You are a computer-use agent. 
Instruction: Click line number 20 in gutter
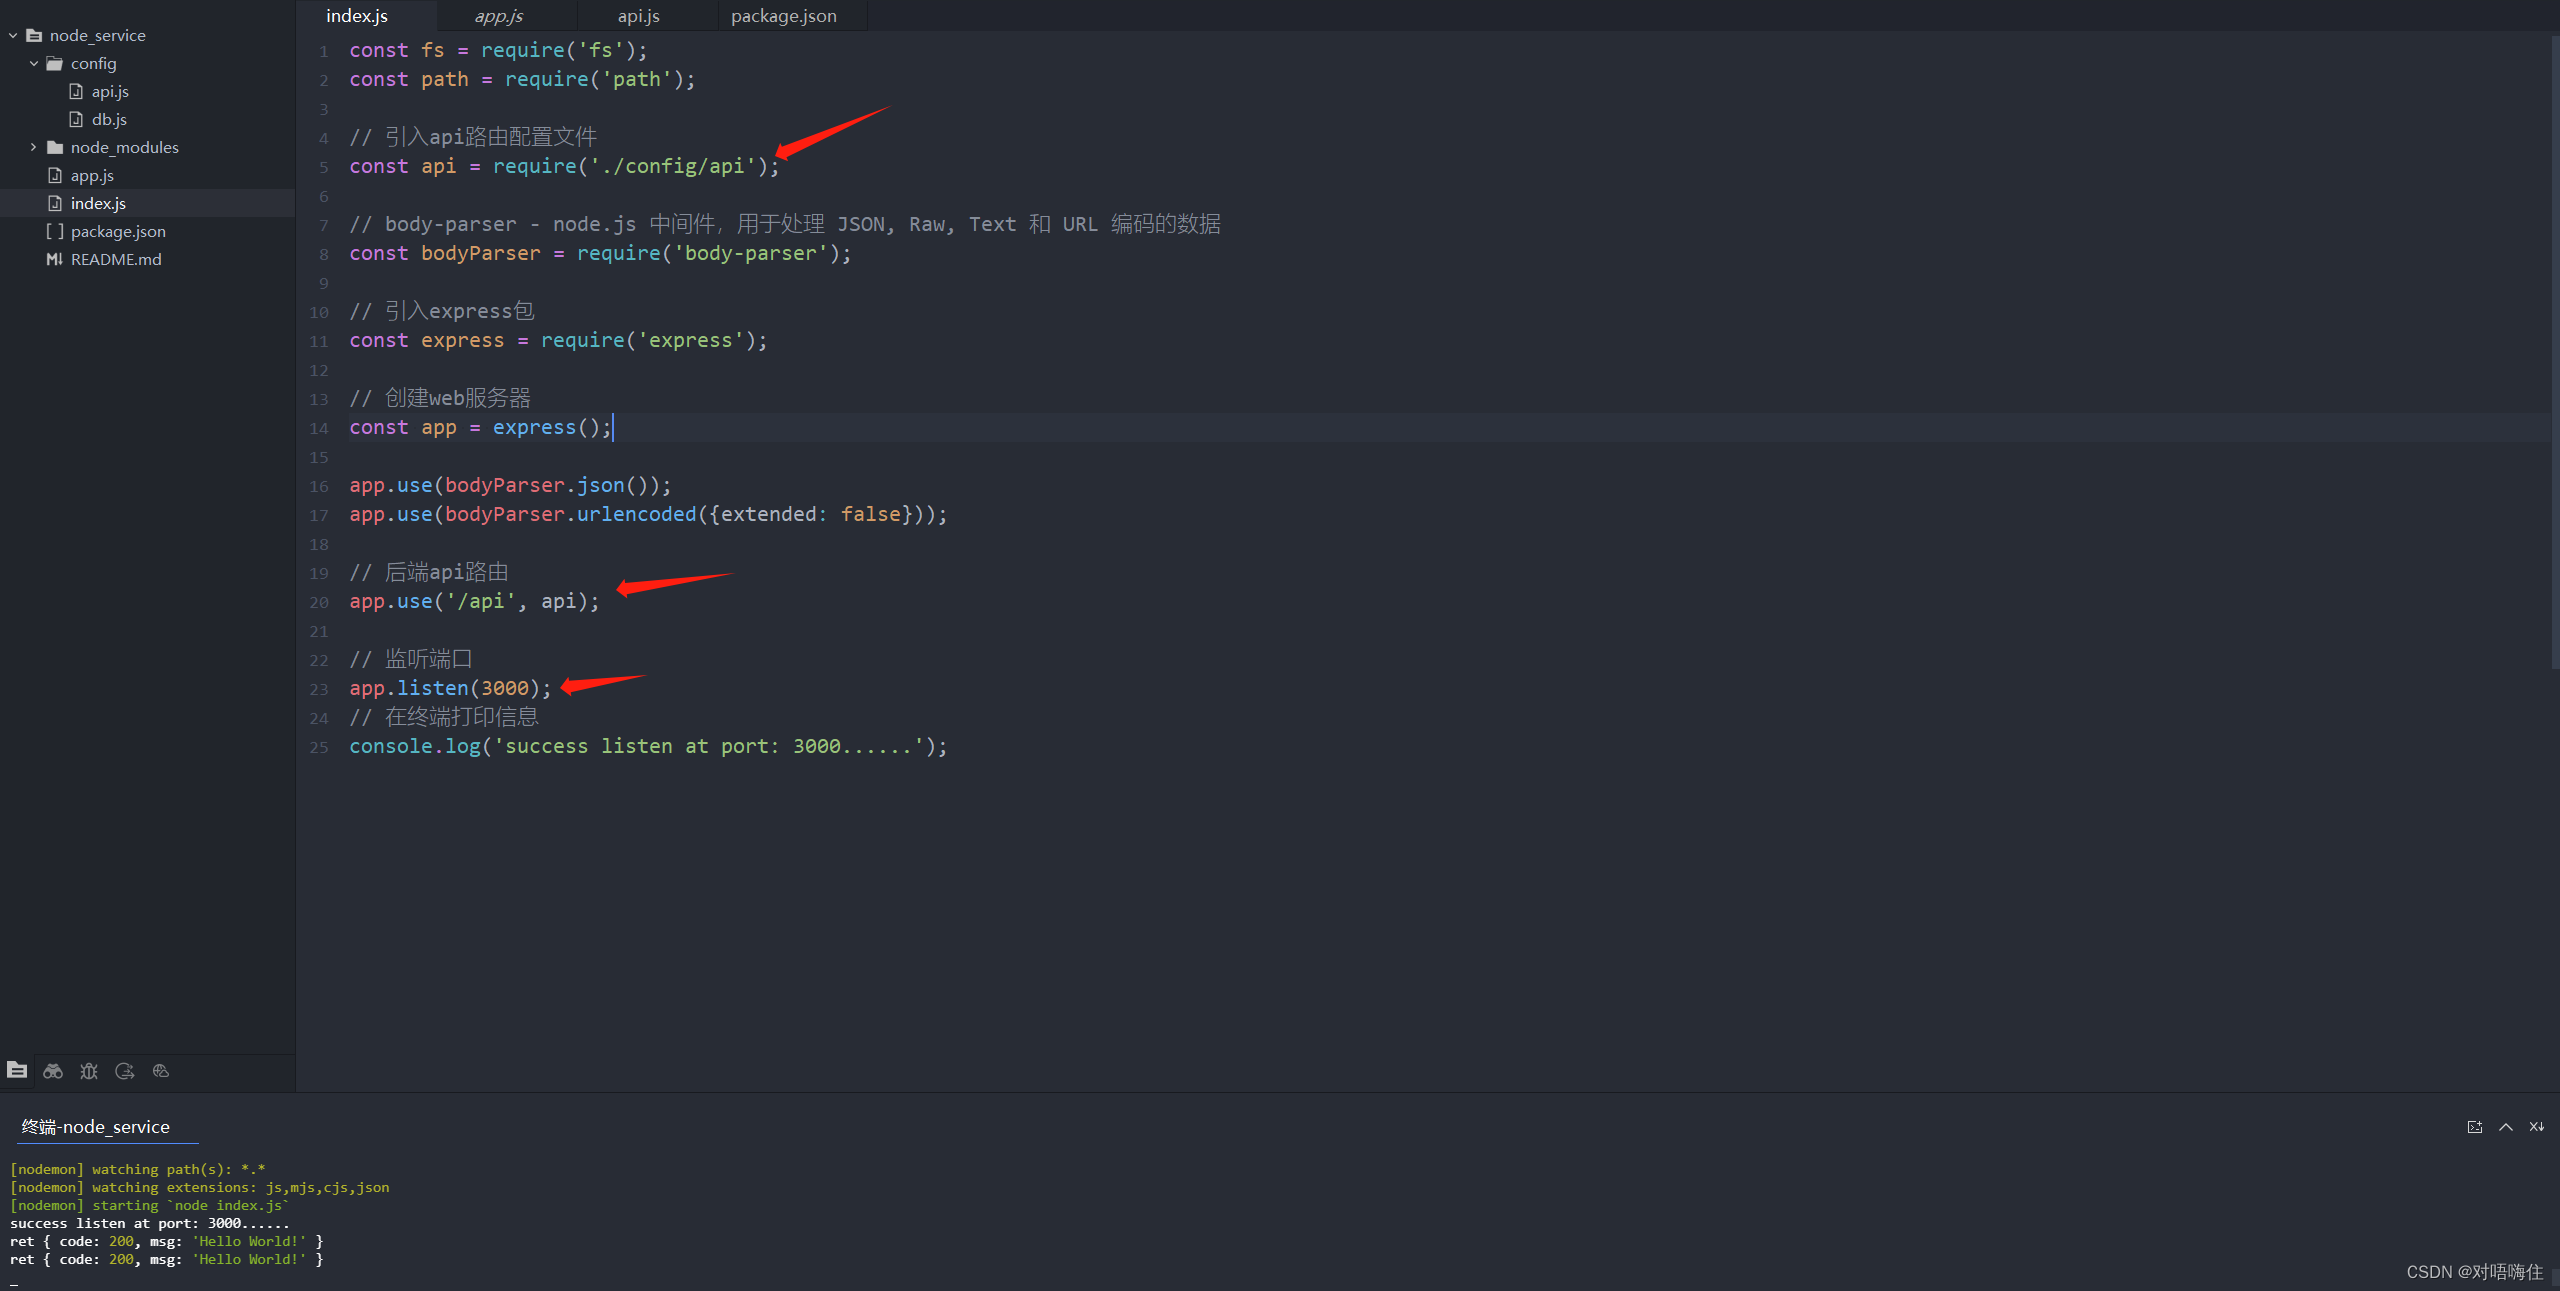tap(318, 602)
